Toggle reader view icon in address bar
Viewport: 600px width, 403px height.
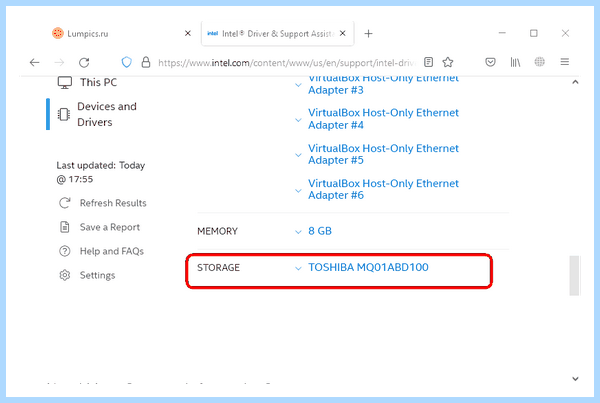429,62
